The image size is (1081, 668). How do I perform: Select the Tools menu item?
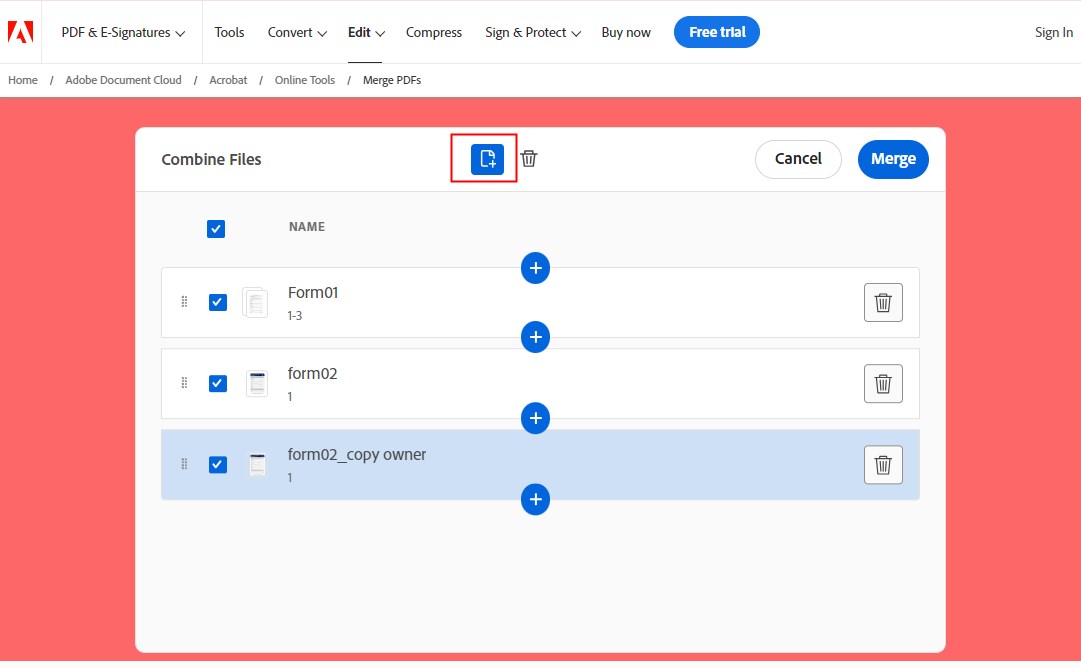pos(229,32)
